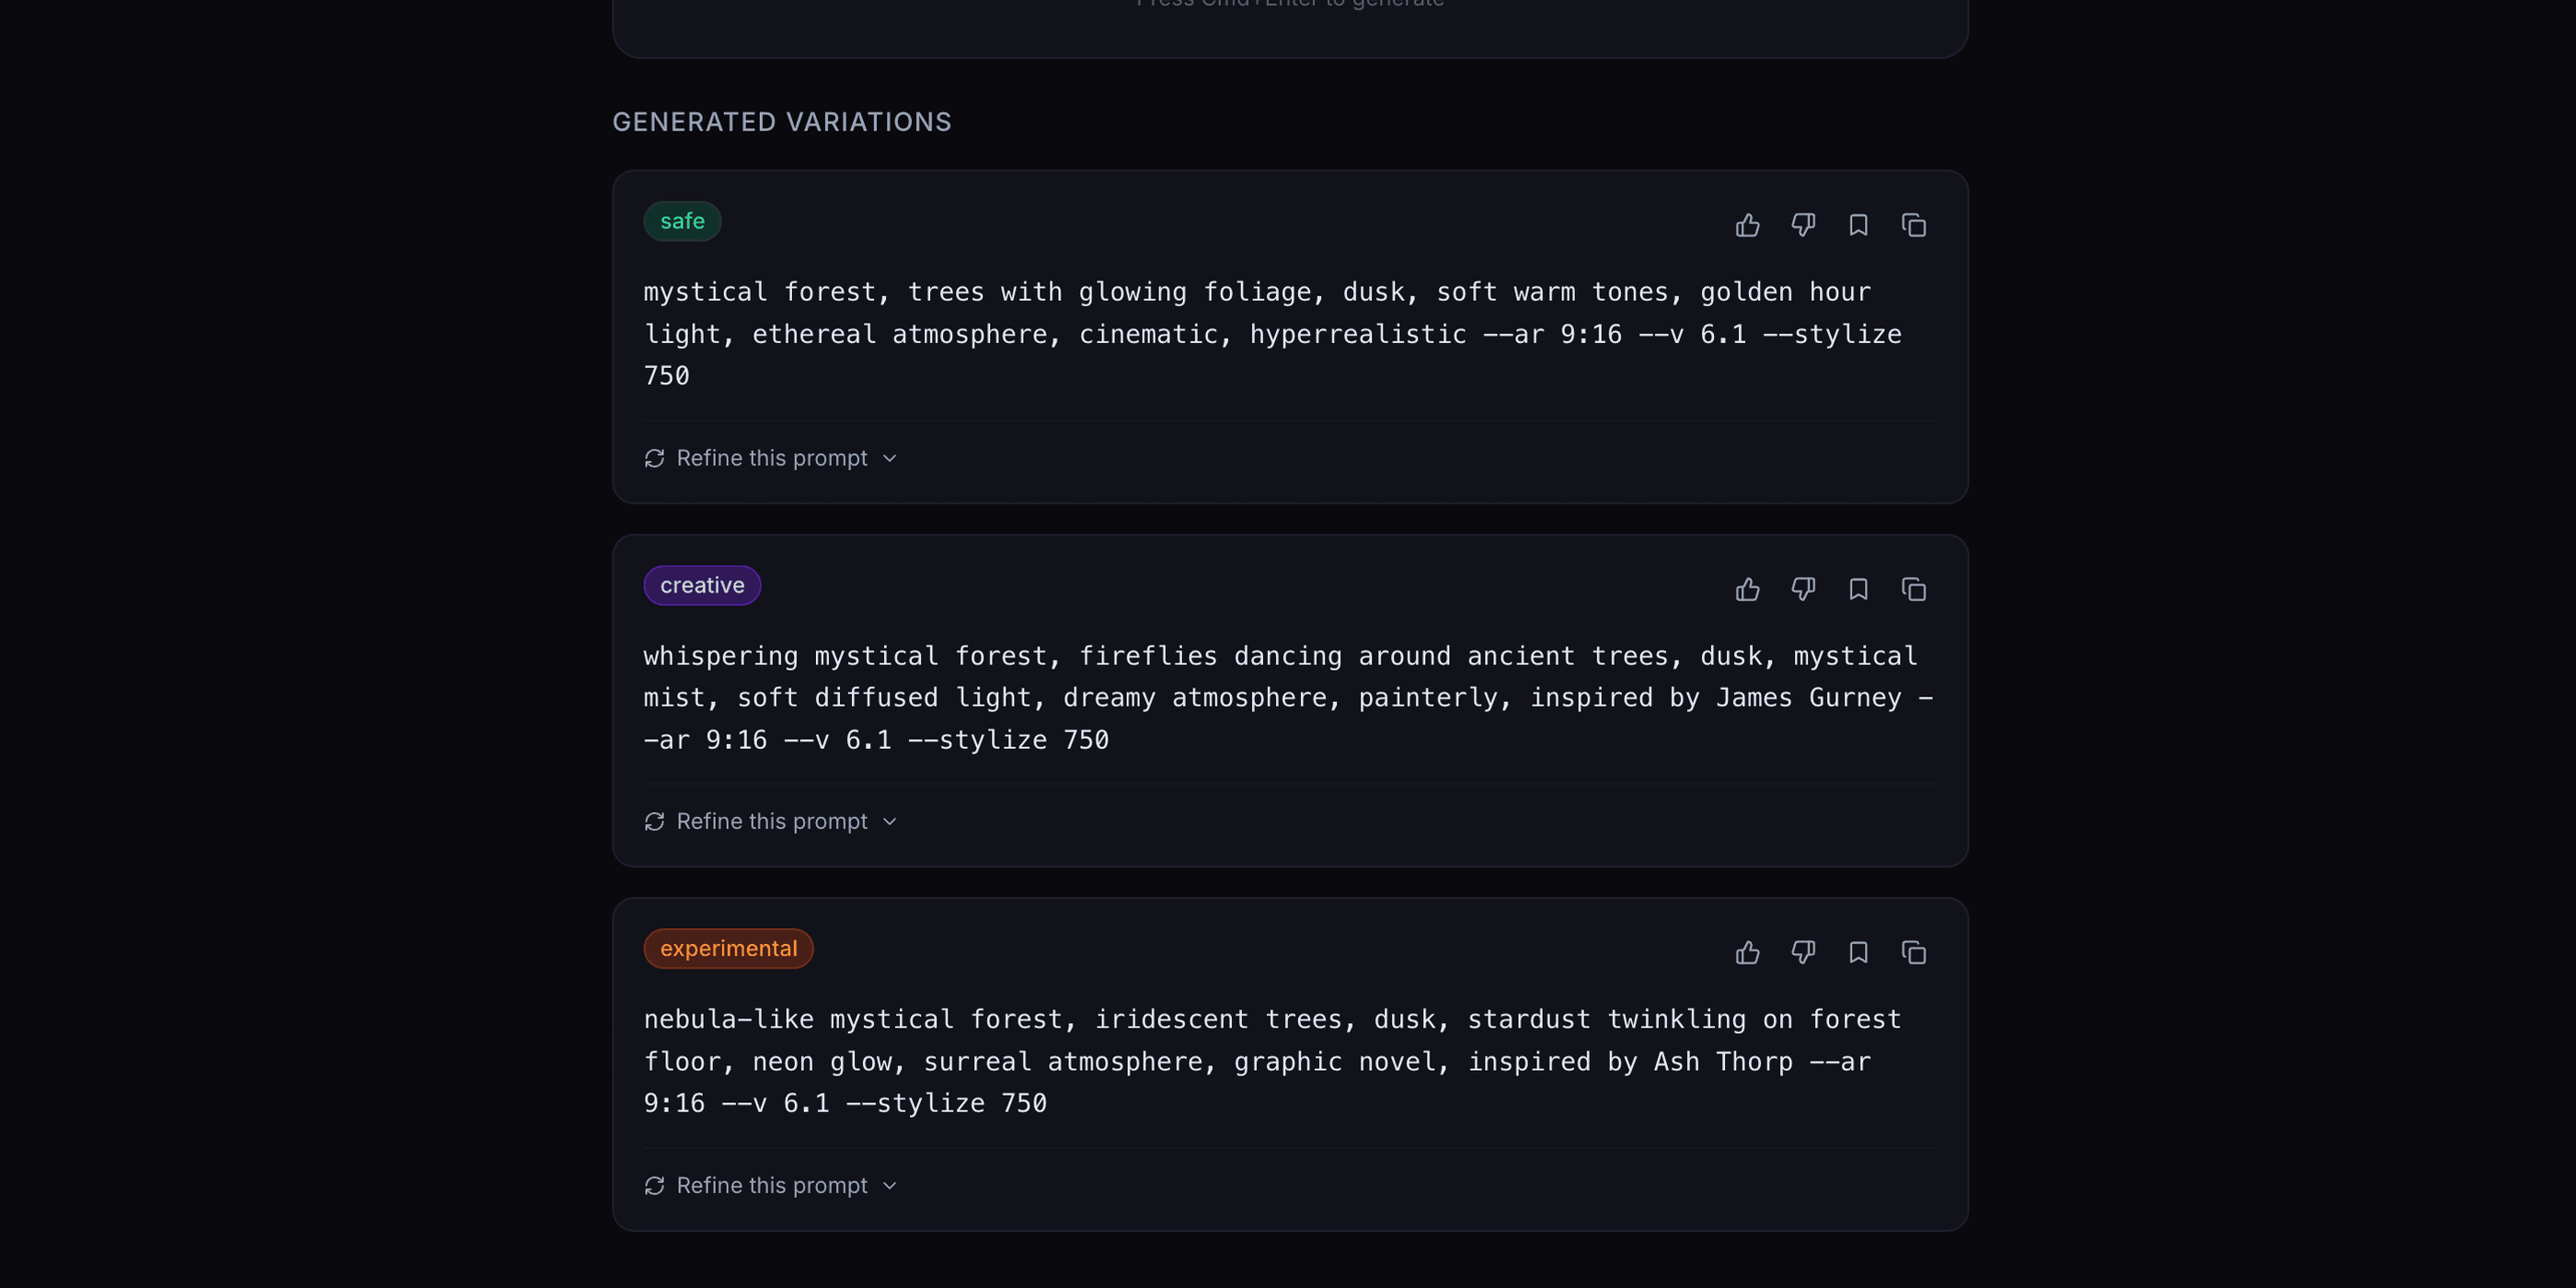Click the green safe tag

click(682, 221)
